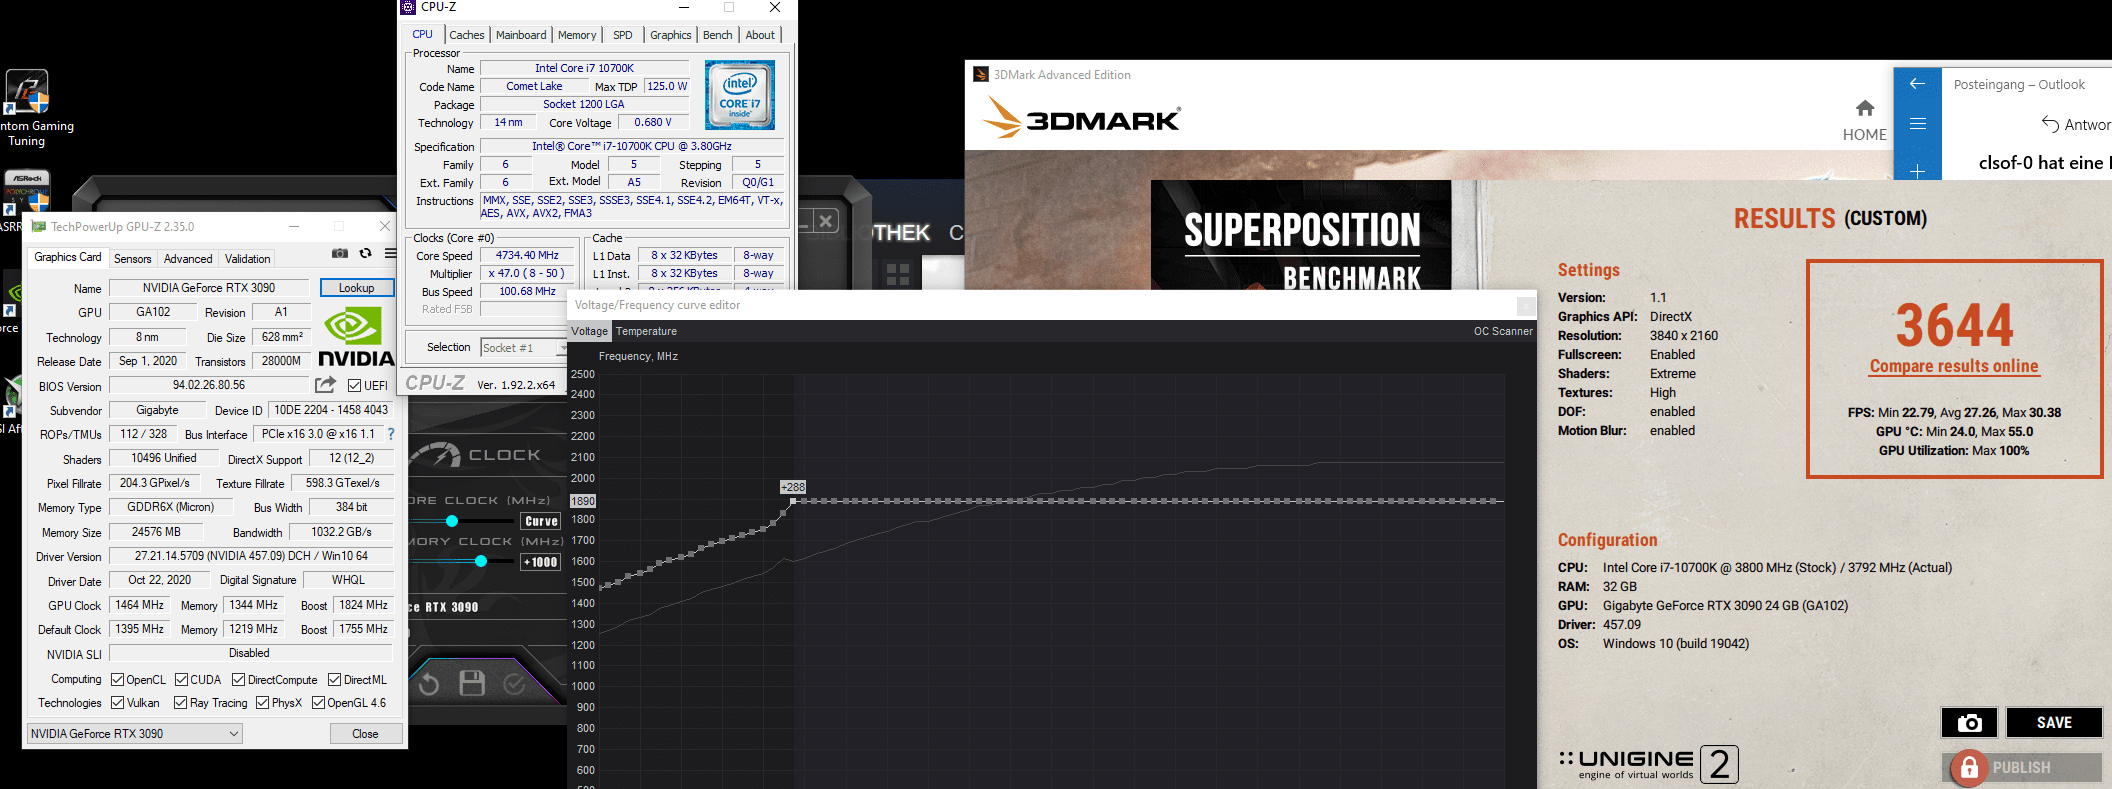Image resolution: width=2112 pixels, height=789 pixels.
Task: Open CPU-Z Caches tab
Action: (467, 35)
